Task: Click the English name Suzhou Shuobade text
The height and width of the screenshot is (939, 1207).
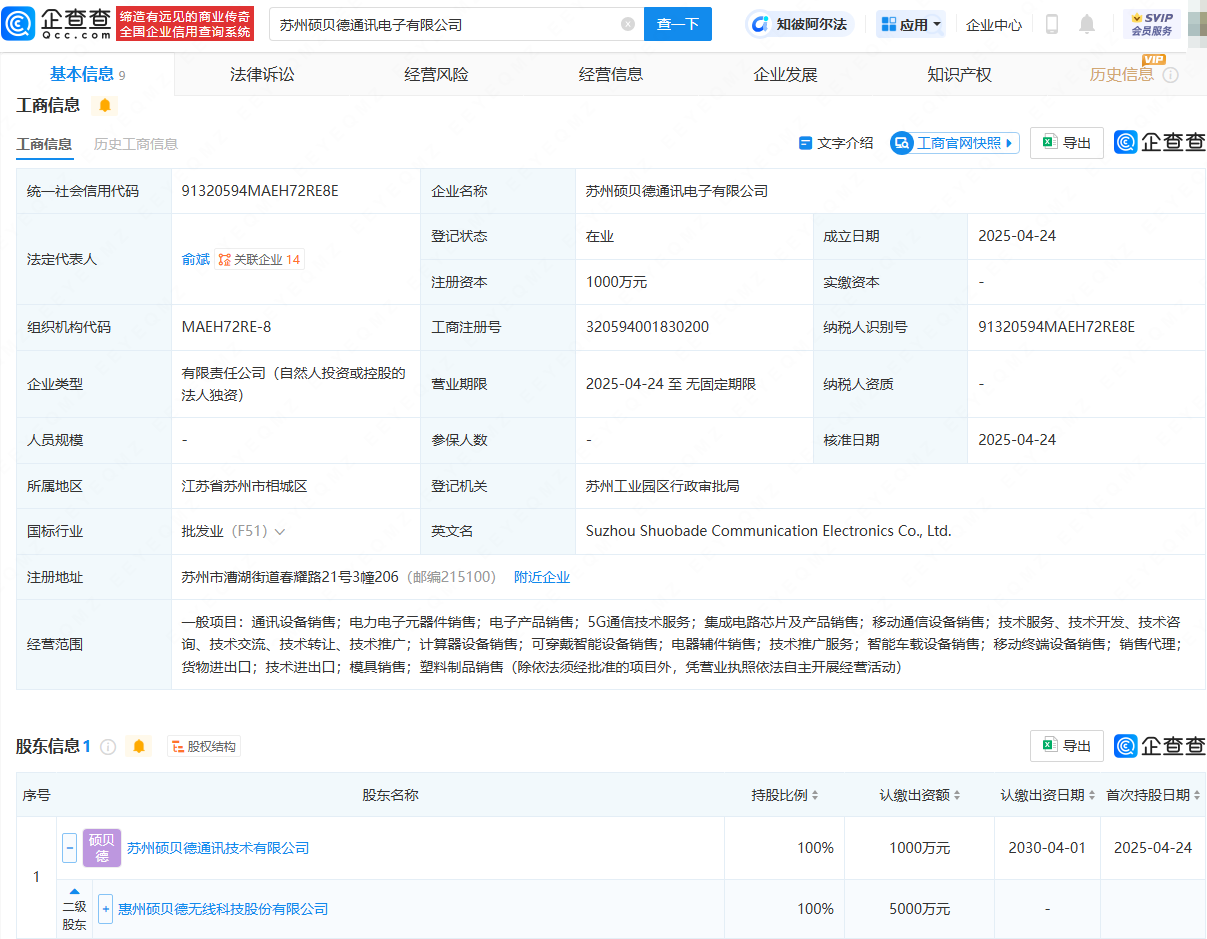Action: pyautogui.click(x=769, y=531)
